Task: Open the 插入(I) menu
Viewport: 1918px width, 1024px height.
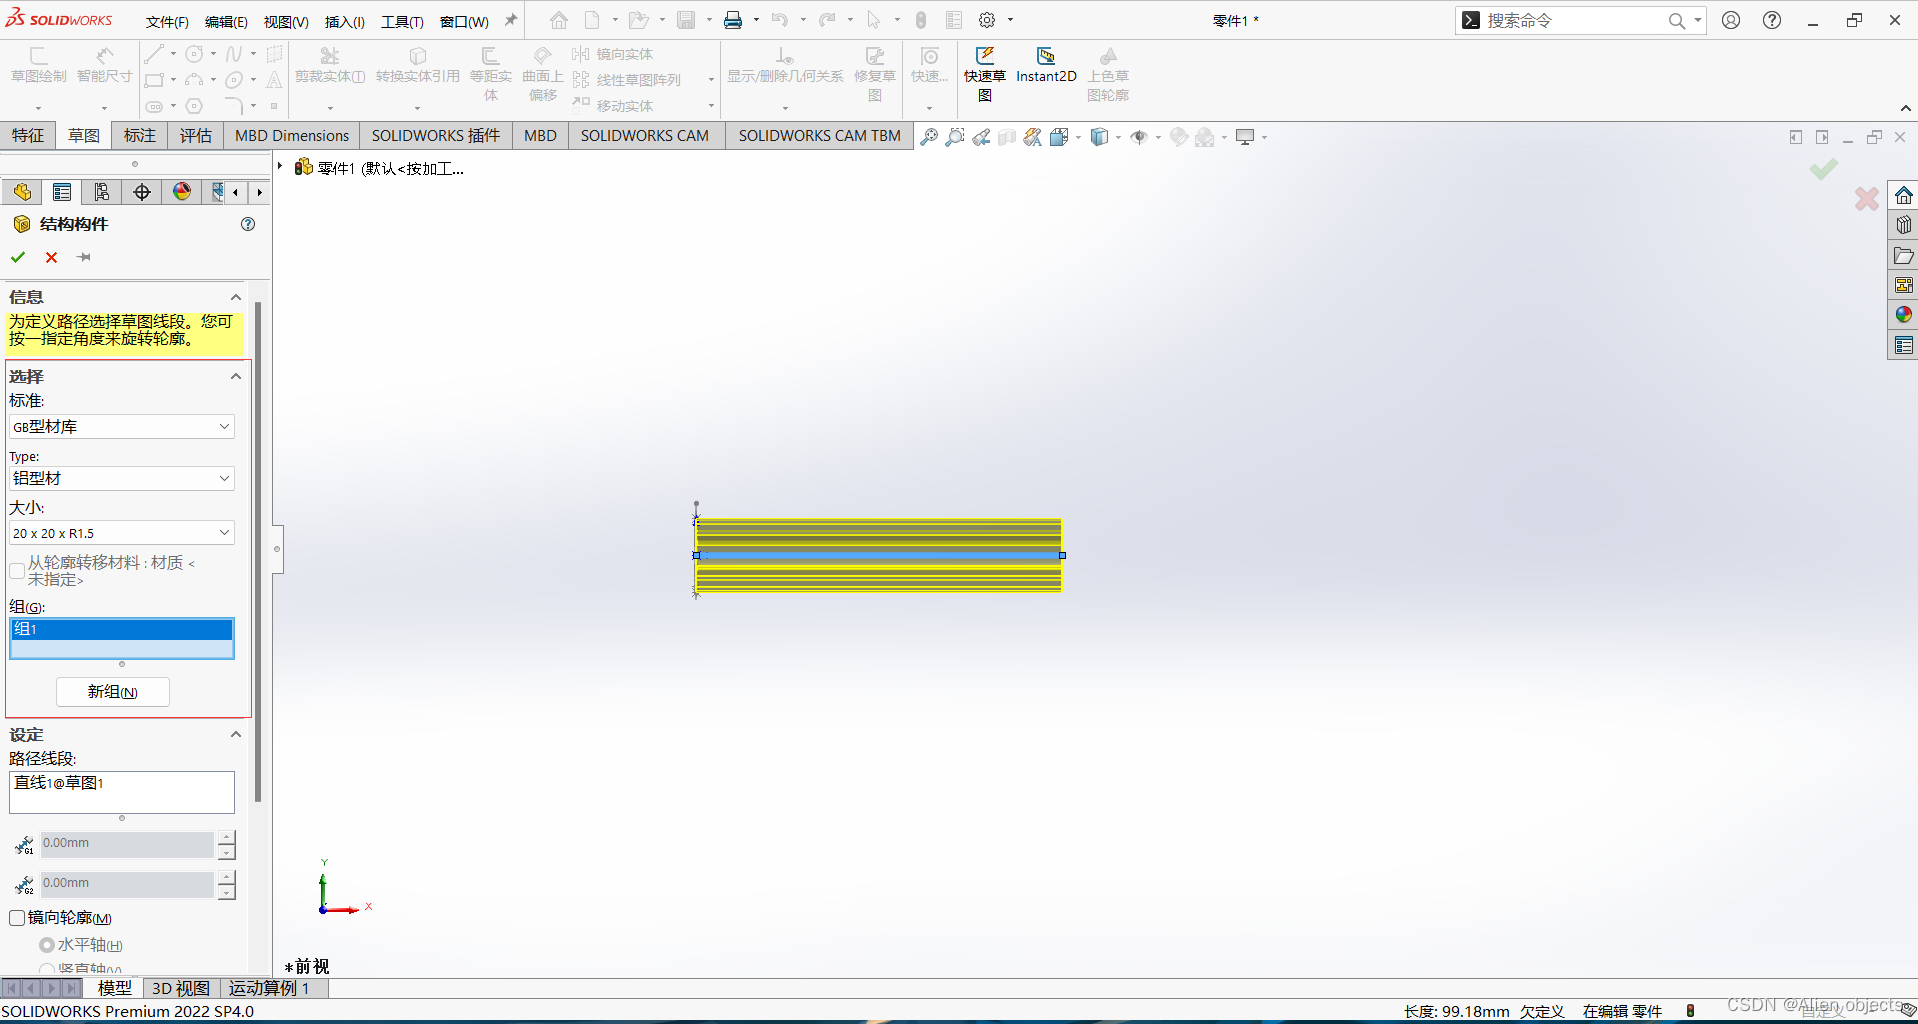Action: click(x=344, y=20)
